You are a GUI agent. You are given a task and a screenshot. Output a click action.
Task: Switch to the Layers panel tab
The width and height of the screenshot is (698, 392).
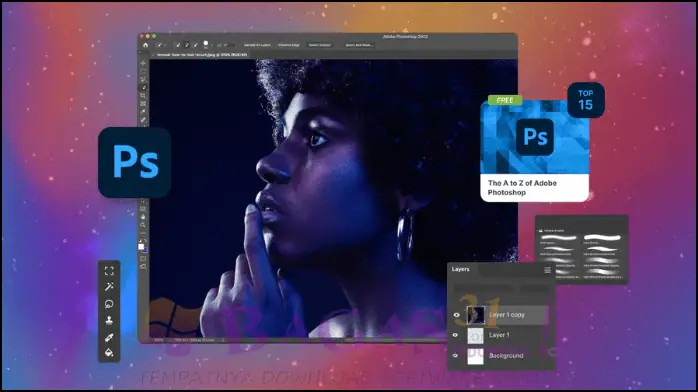[x=460, y=269]
